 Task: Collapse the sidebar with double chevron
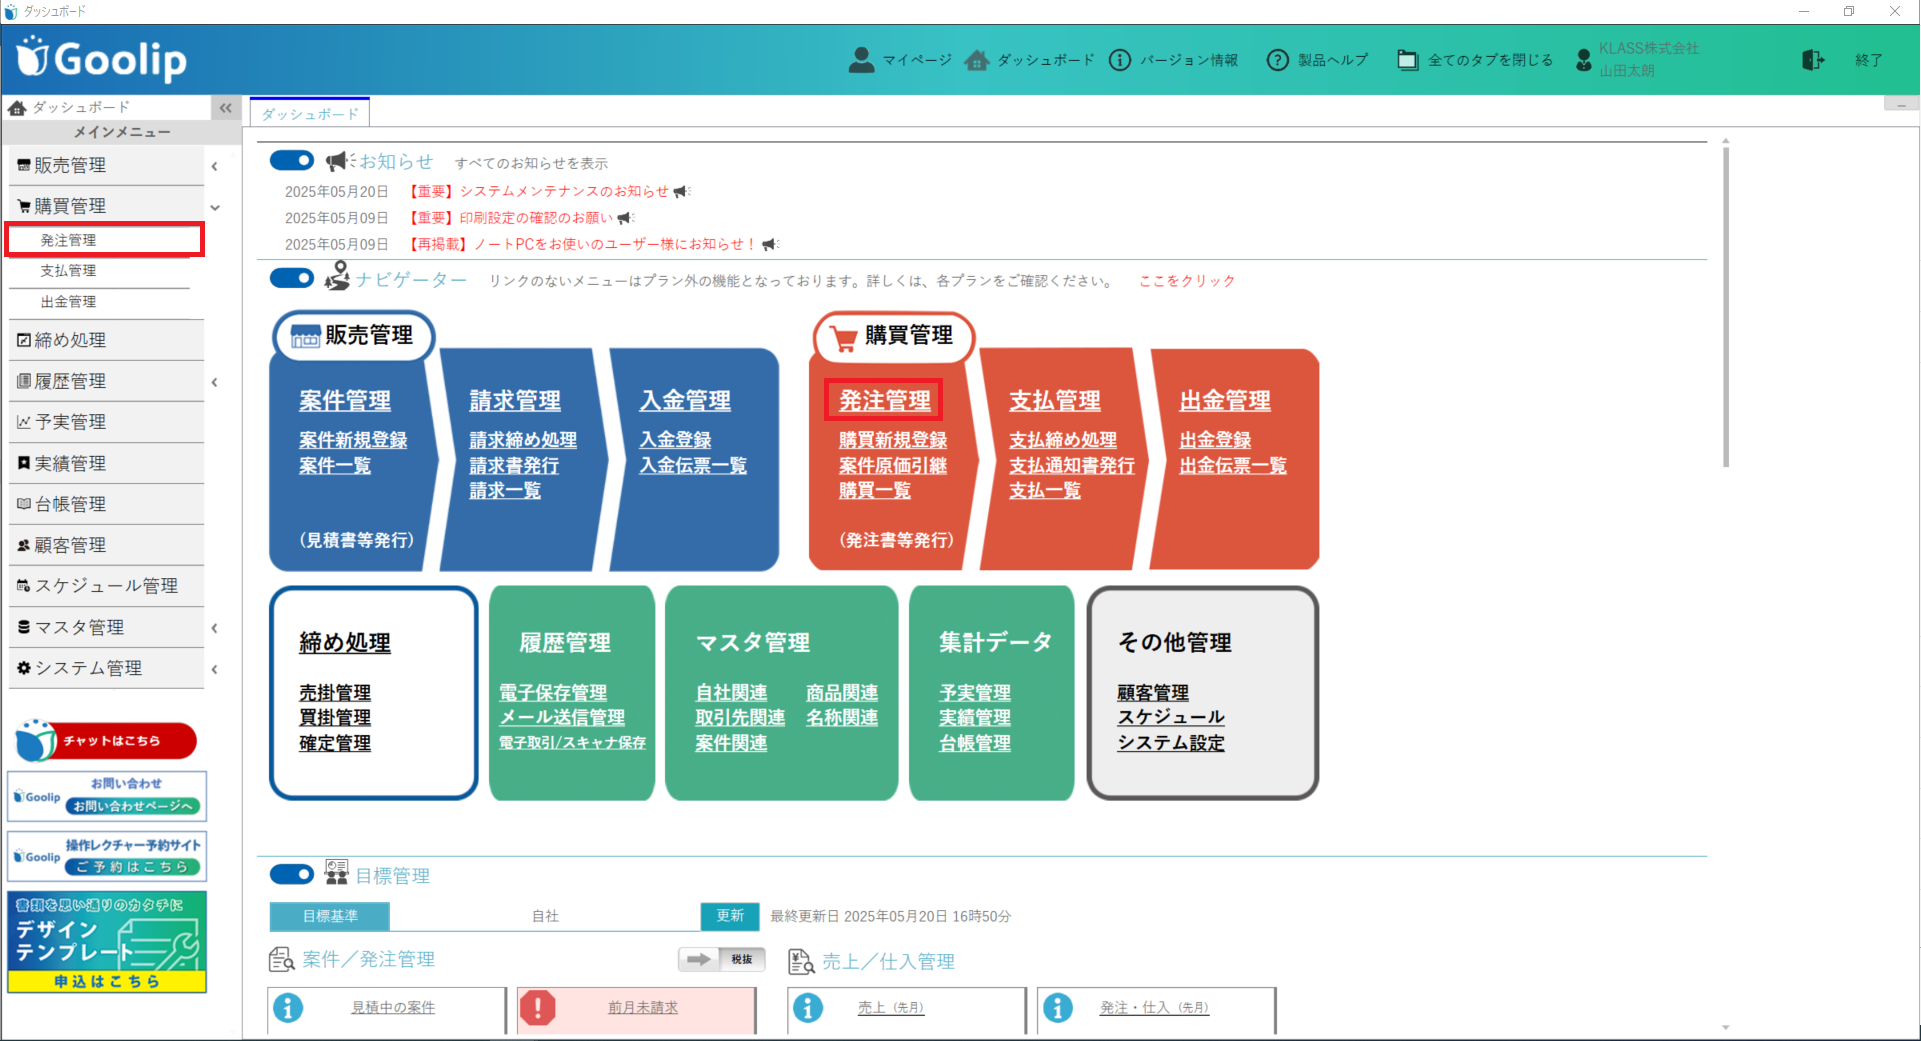(x=226, y=108)
